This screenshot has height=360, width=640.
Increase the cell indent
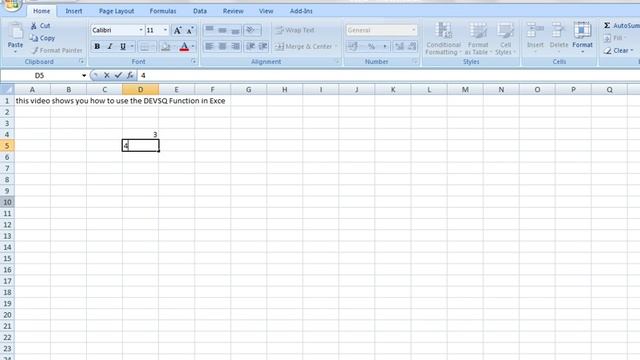click(x=263, y=47)
